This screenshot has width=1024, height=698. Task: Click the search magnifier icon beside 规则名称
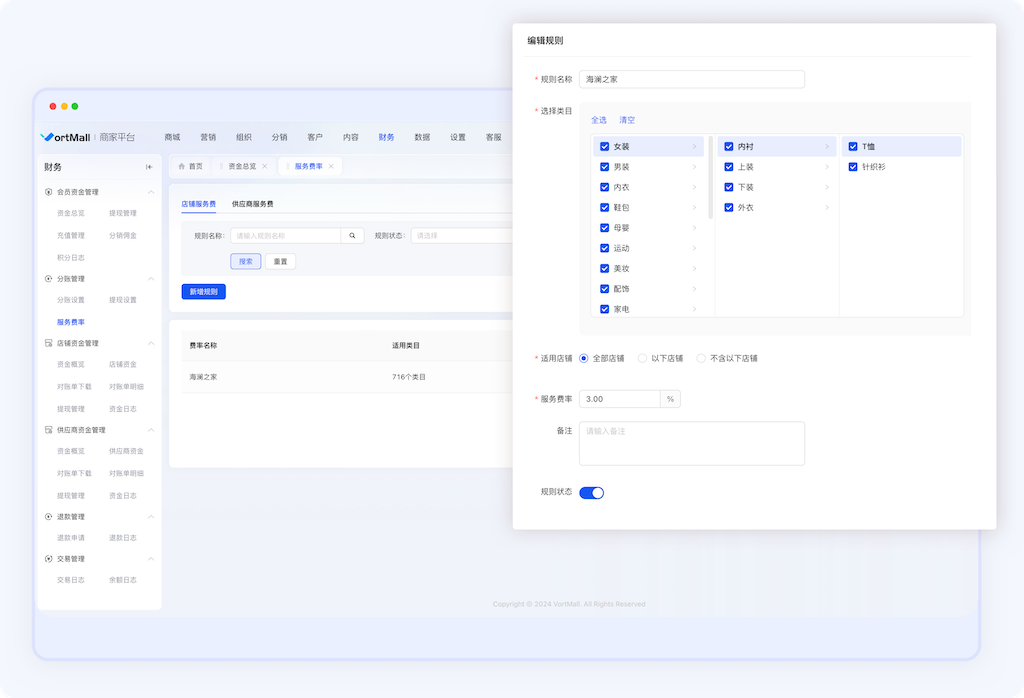352,236
